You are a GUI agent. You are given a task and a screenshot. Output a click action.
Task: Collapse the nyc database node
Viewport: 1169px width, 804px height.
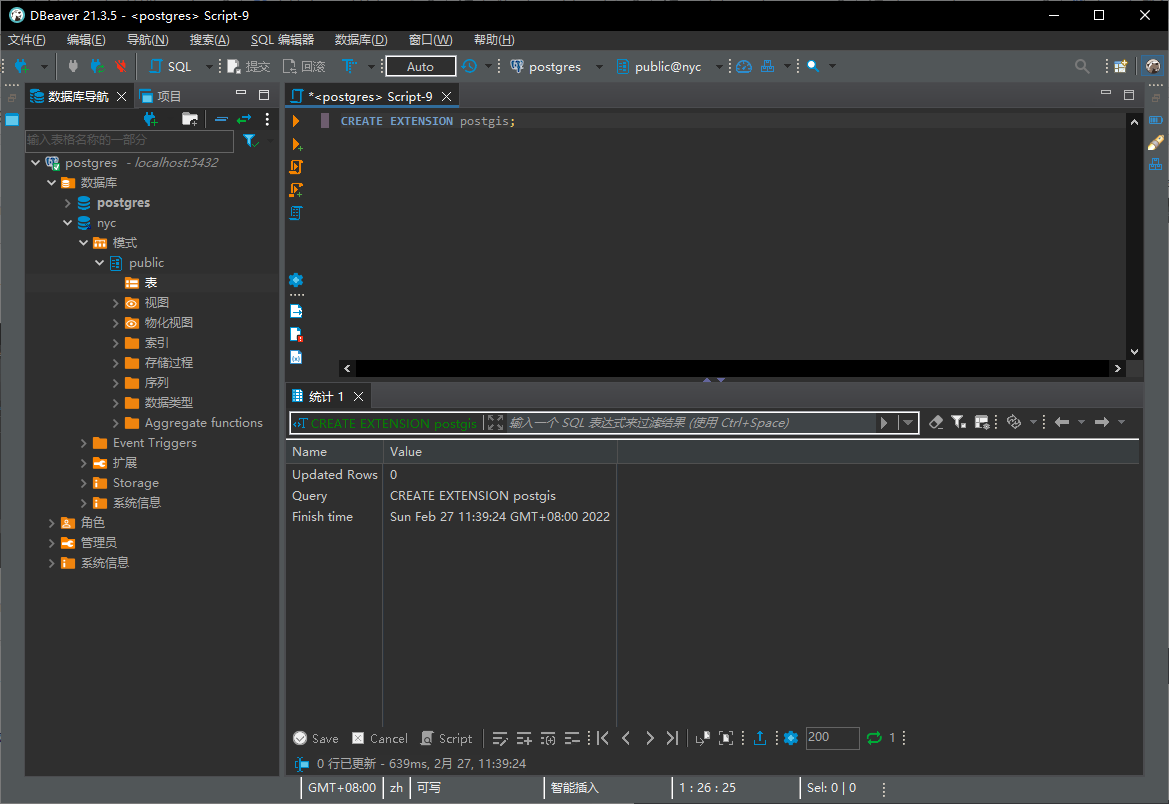click(x=67, y=223)
